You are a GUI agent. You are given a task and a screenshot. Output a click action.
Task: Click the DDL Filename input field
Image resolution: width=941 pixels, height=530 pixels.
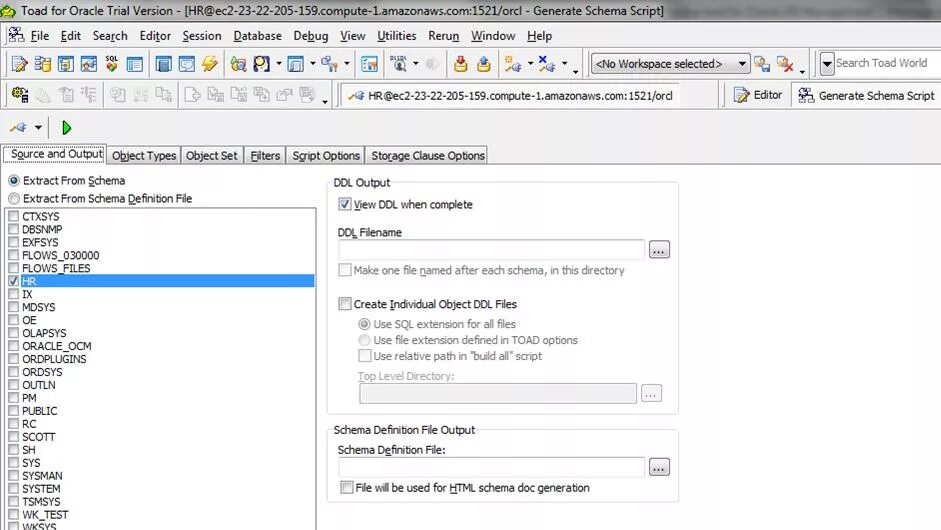point(491,250)
